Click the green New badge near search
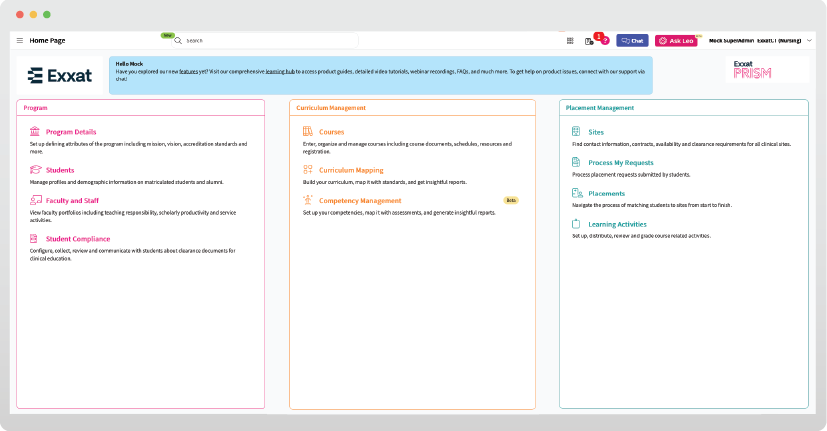This screenshot has width=827, height=431. click(x=167, y=35)
